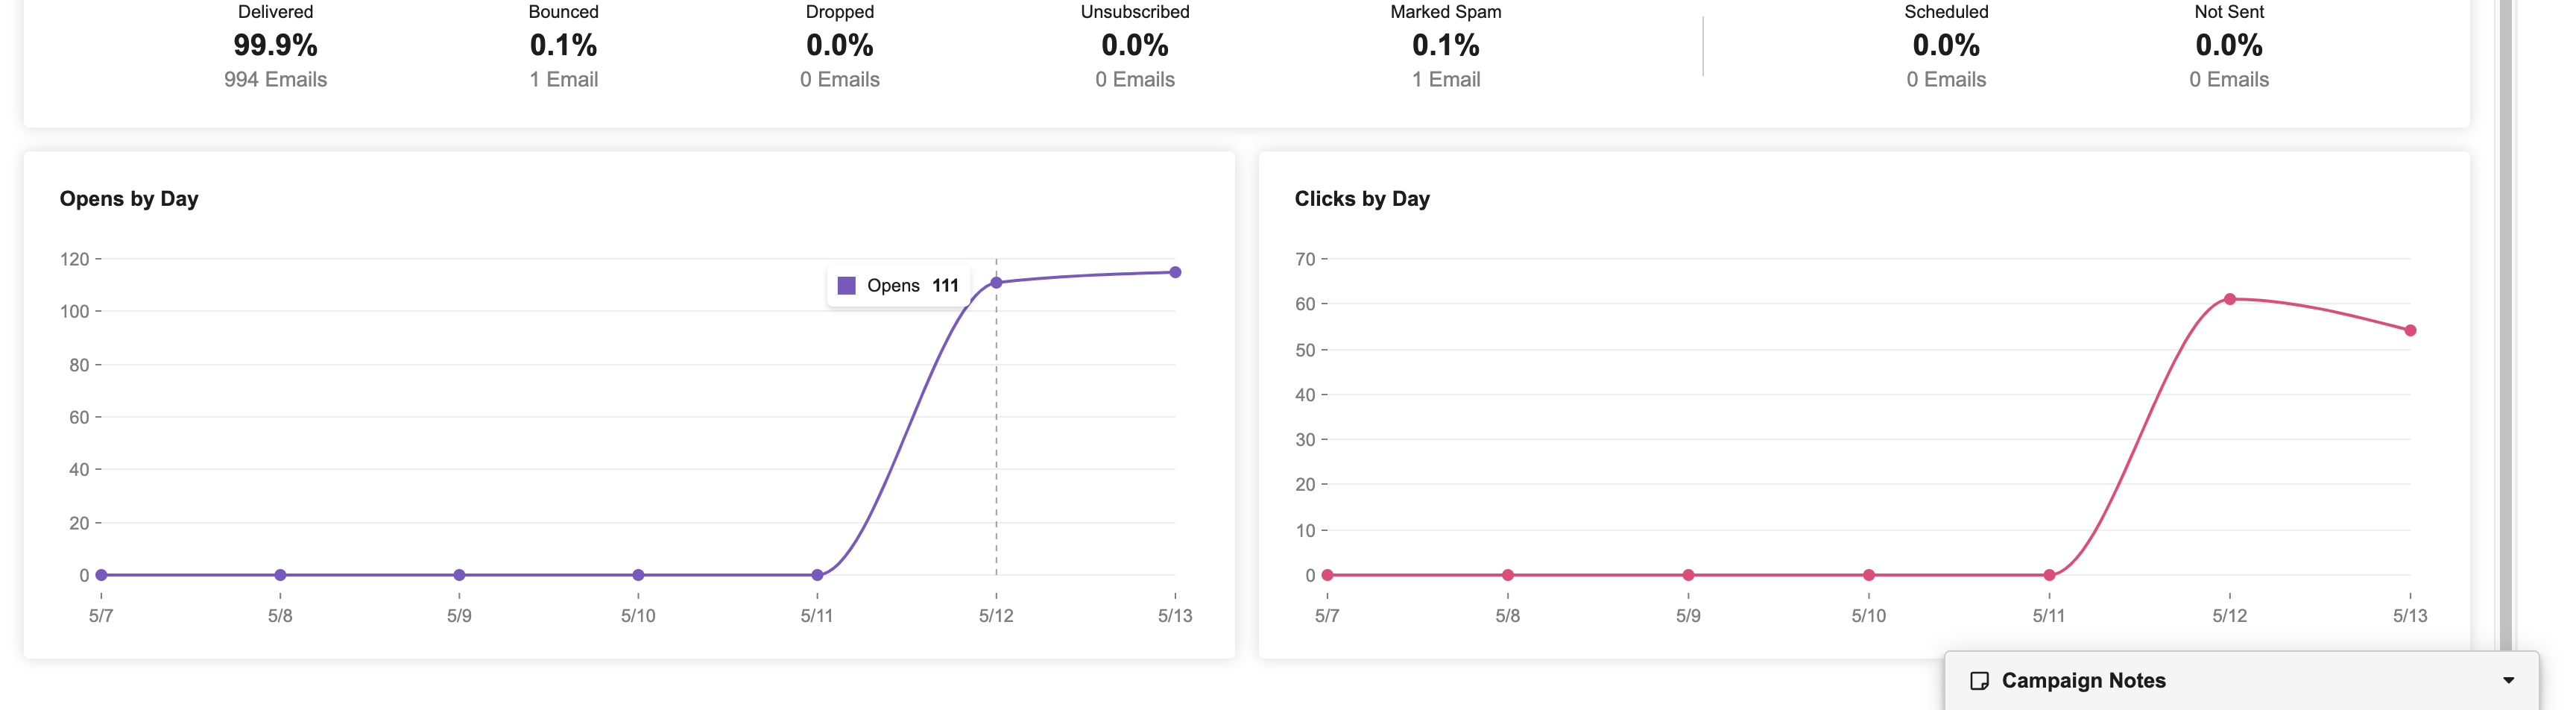
Task: View the Delivered 994 Emails stat
Action: [275, 79]
